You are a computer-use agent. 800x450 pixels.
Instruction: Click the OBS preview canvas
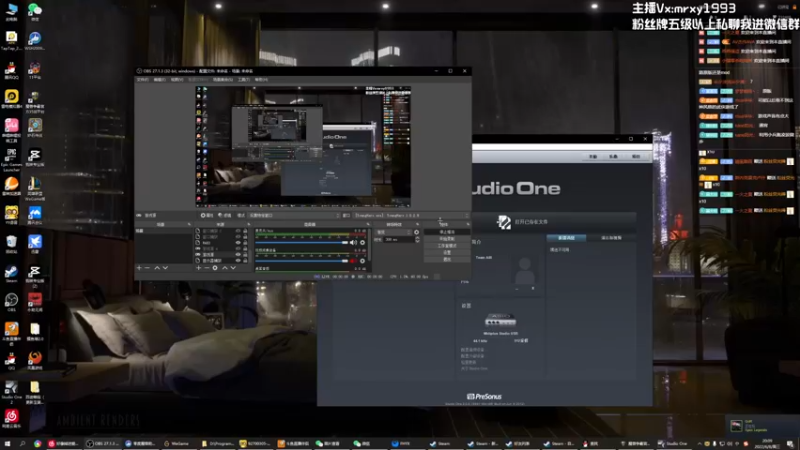303,146
